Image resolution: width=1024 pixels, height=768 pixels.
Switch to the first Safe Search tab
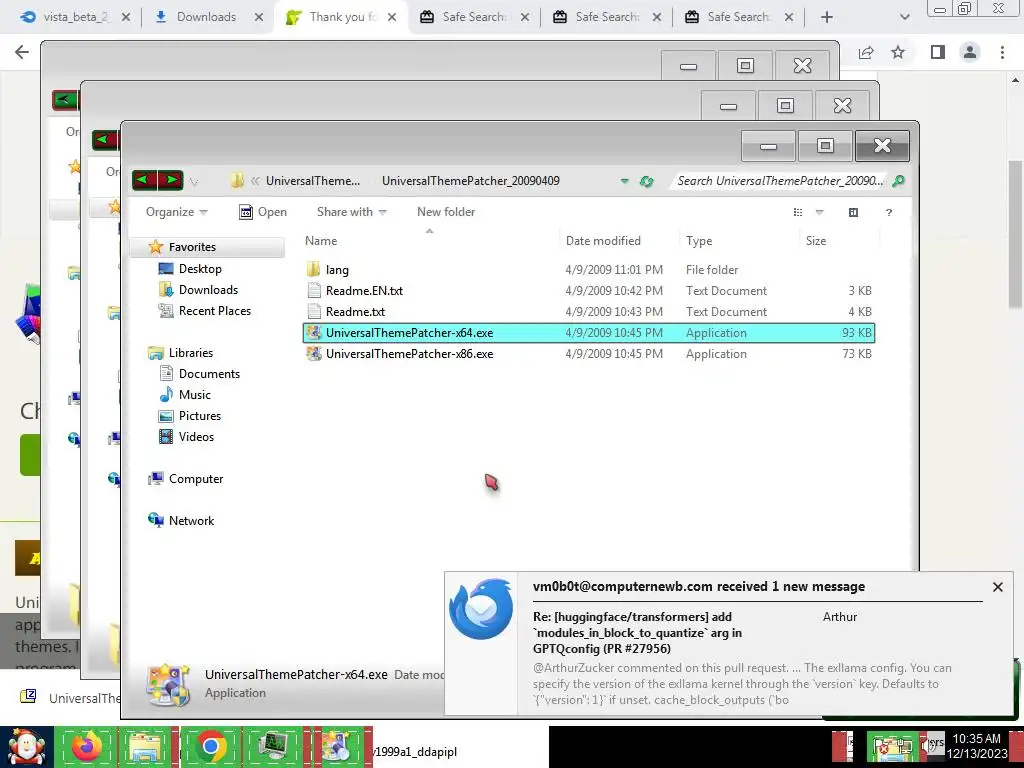(473, 17)
